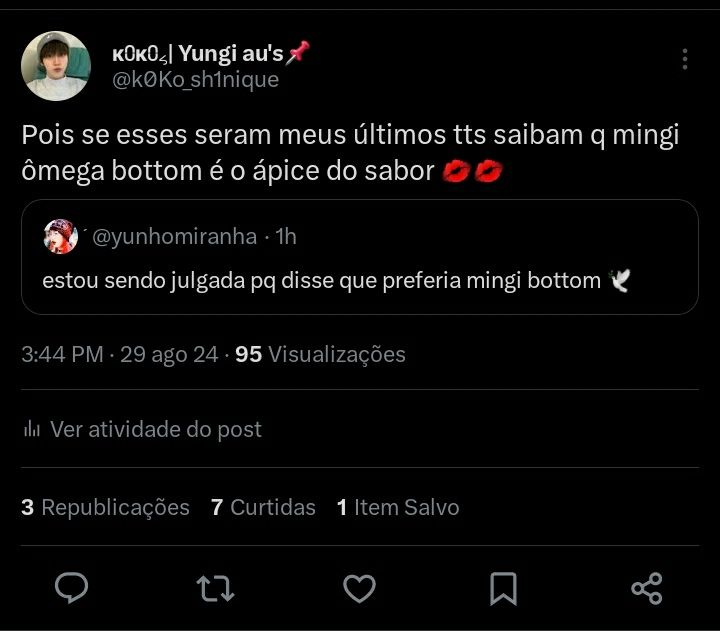Click the post author's profile avatar

[x=56, y=66]
